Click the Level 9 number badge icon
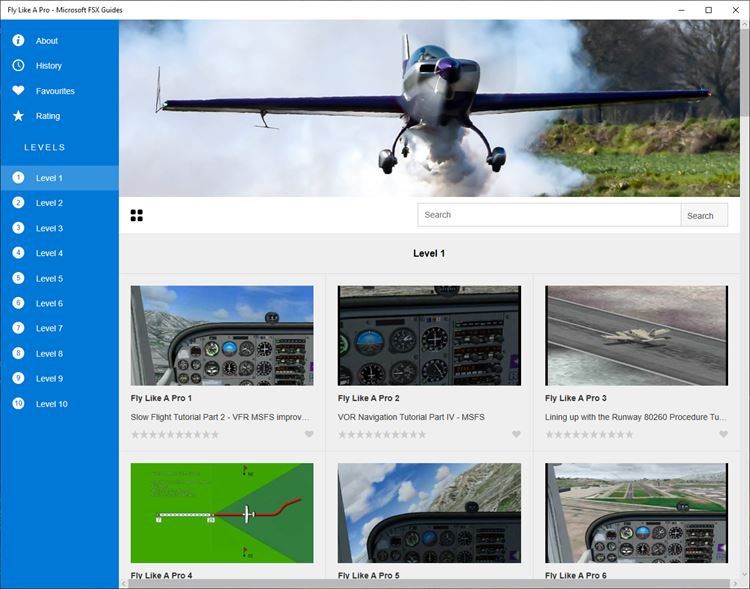This screenshot has width=750, height=589. [18, 378]
